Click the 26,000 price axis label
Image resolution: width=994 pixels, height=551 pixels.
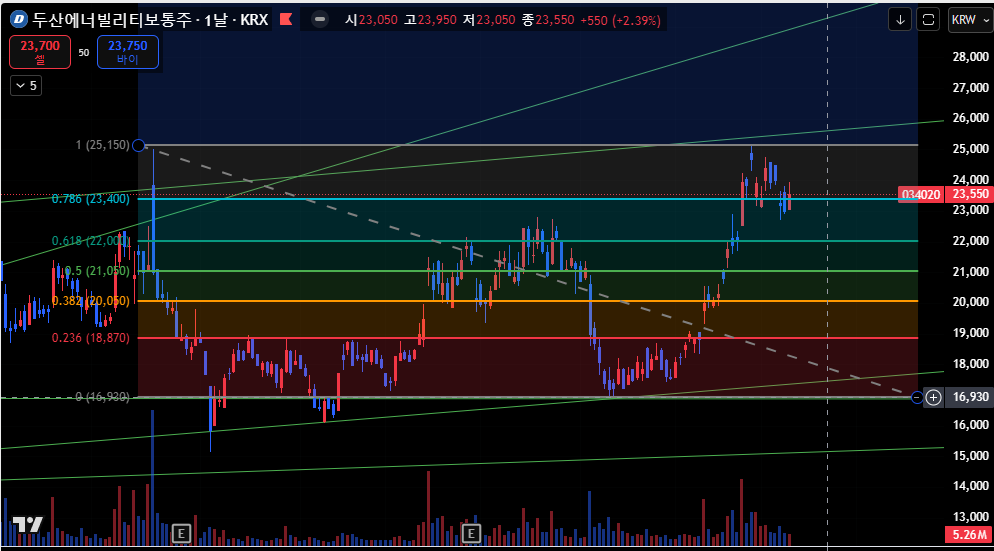970,118
